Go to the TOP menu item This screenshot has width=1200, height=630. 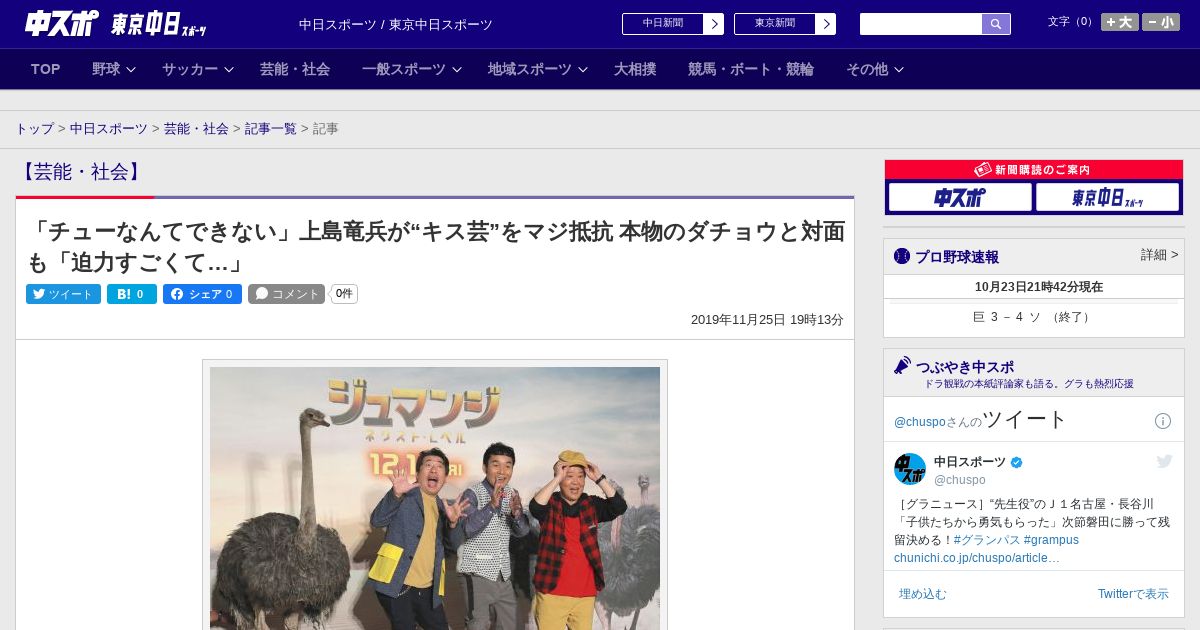46,69
